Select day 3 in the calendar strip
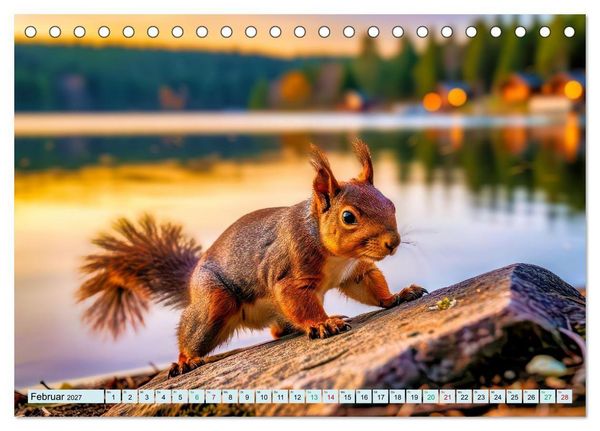600x431 pixels. coord(147,397)
